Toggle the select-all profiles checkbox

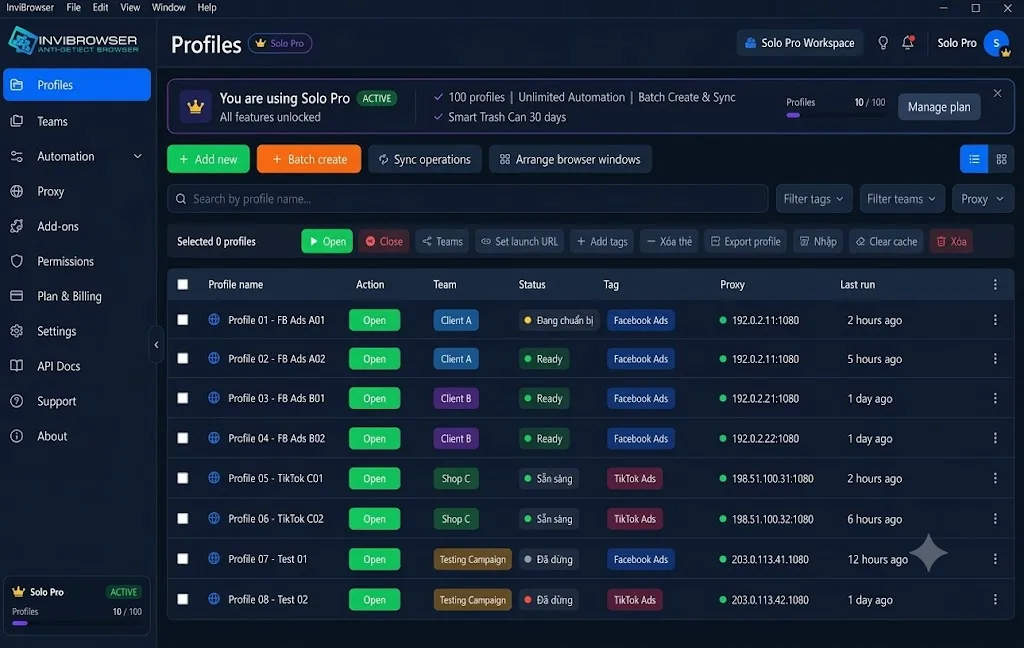183,285
